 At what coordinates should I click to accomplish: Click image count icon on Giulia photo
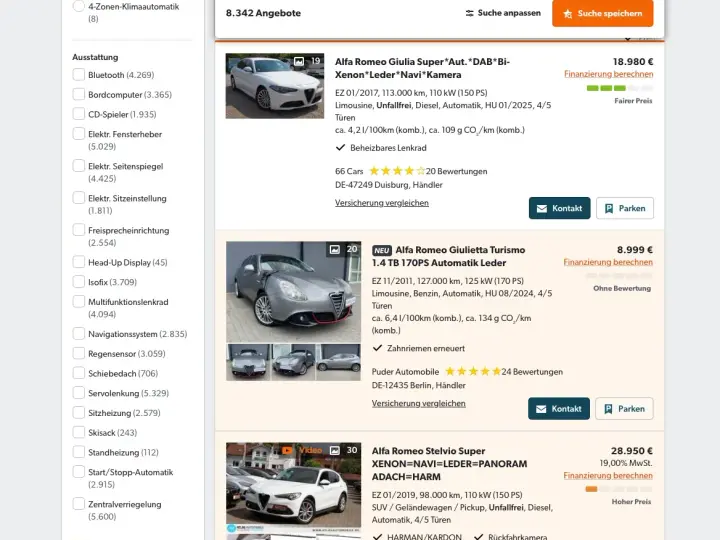point(299,61)
